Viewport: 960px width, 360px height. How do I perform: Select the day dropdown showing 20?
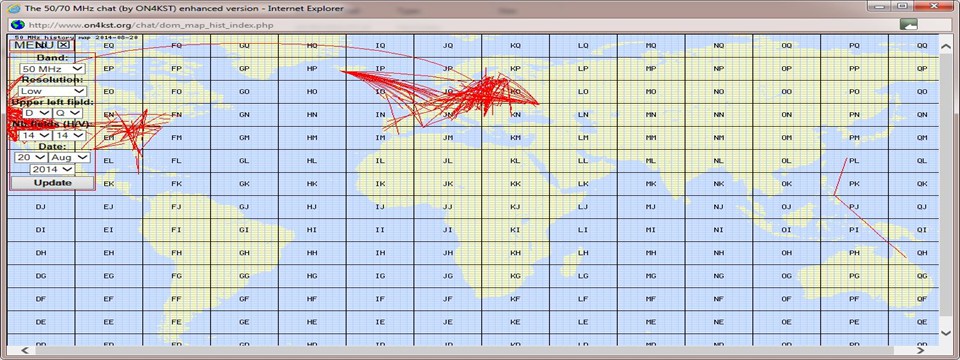(x=31, y=157)
